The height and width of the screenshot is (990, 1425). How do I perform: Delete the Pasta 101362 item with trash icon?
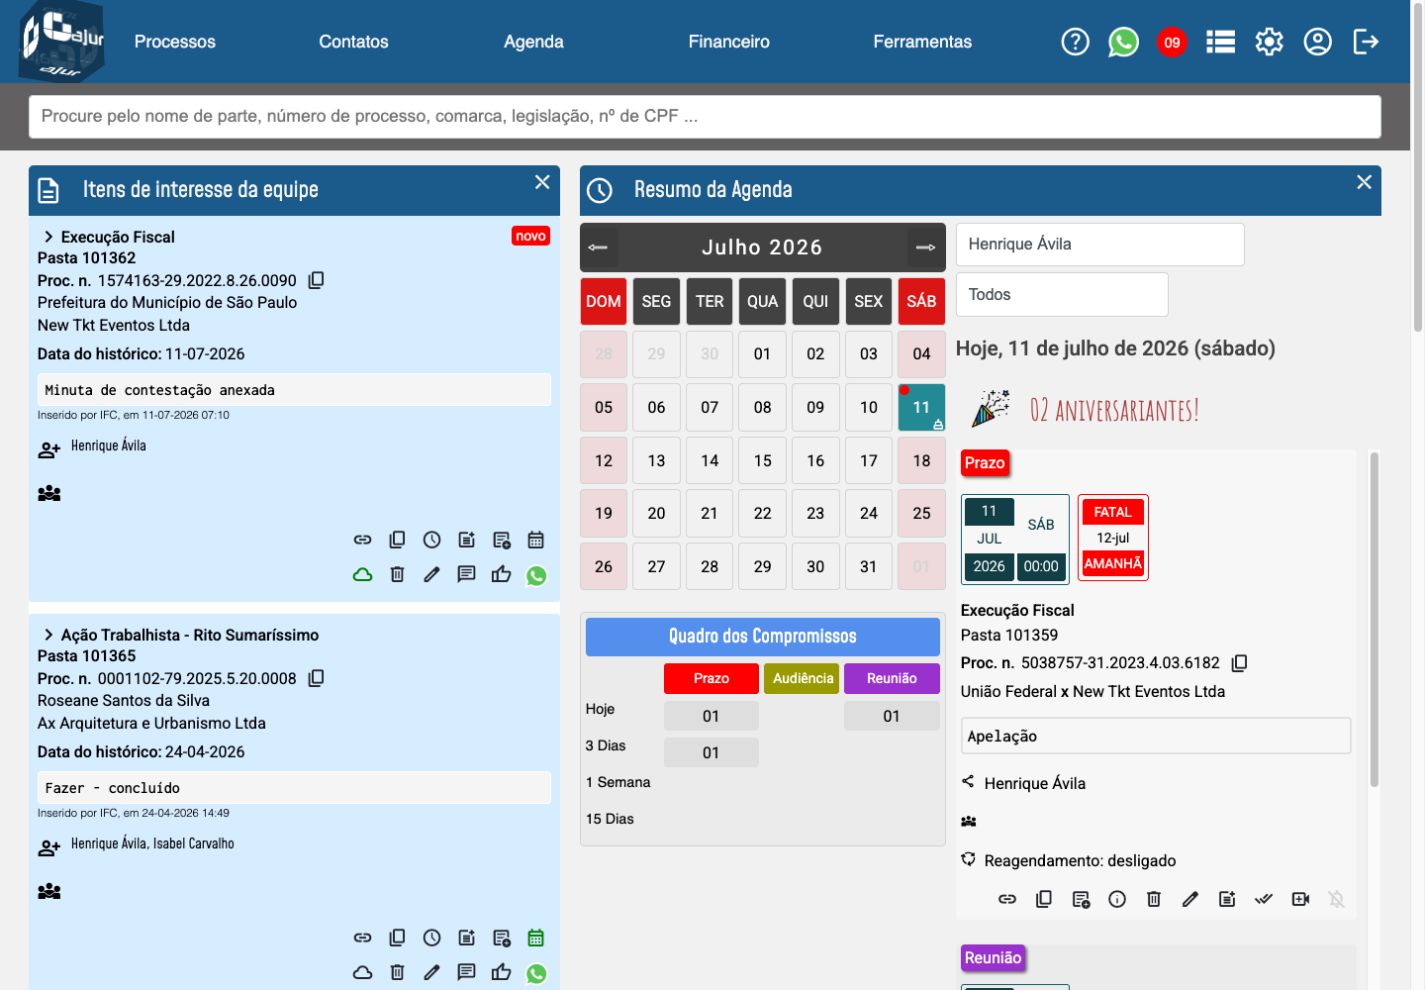(397, 575)
